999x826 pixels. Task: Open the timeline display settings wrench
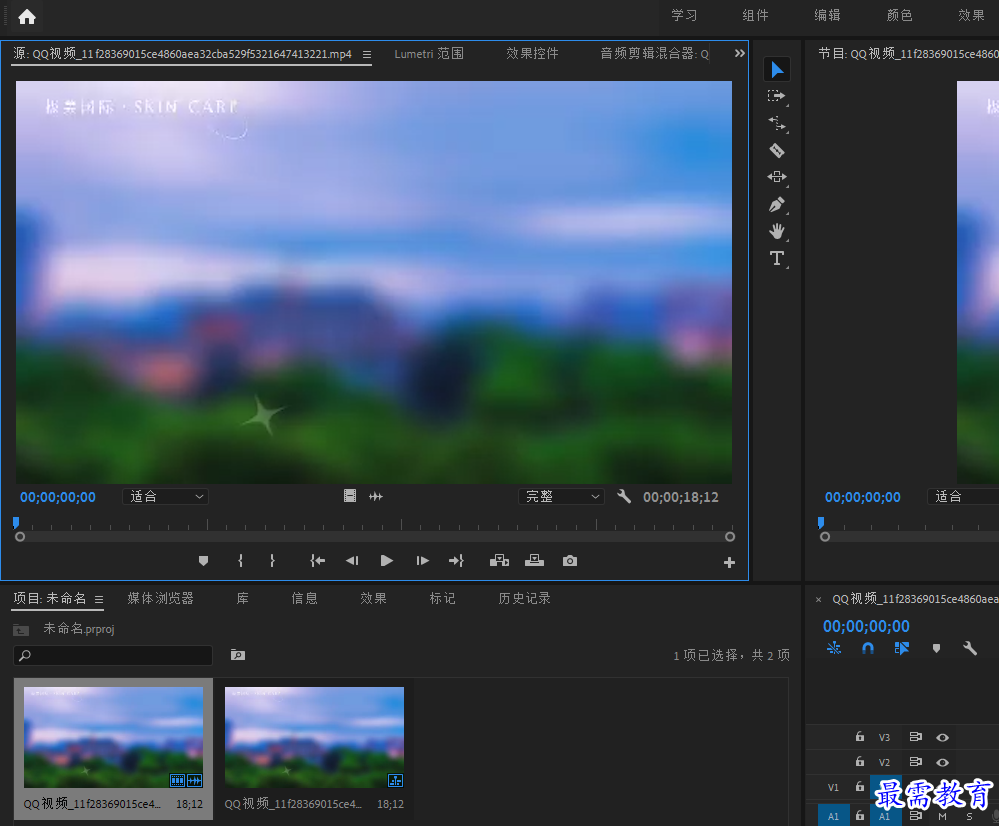(x=970, y=649)
